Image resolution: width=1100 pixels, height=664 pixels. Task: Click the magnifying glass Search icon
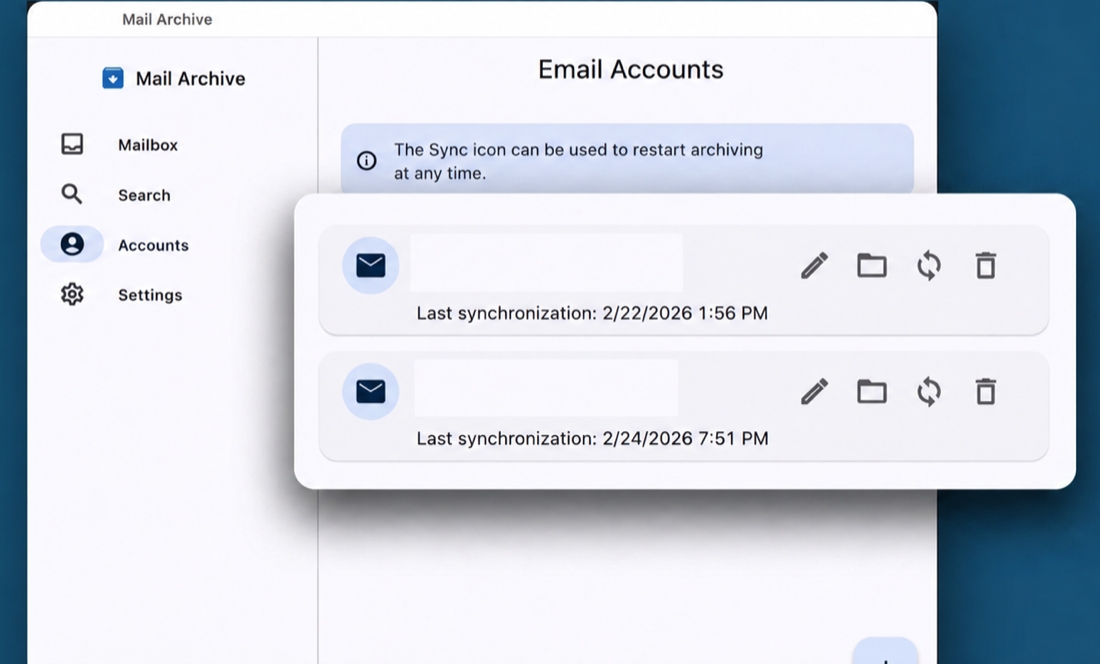[x=72, y=194]
